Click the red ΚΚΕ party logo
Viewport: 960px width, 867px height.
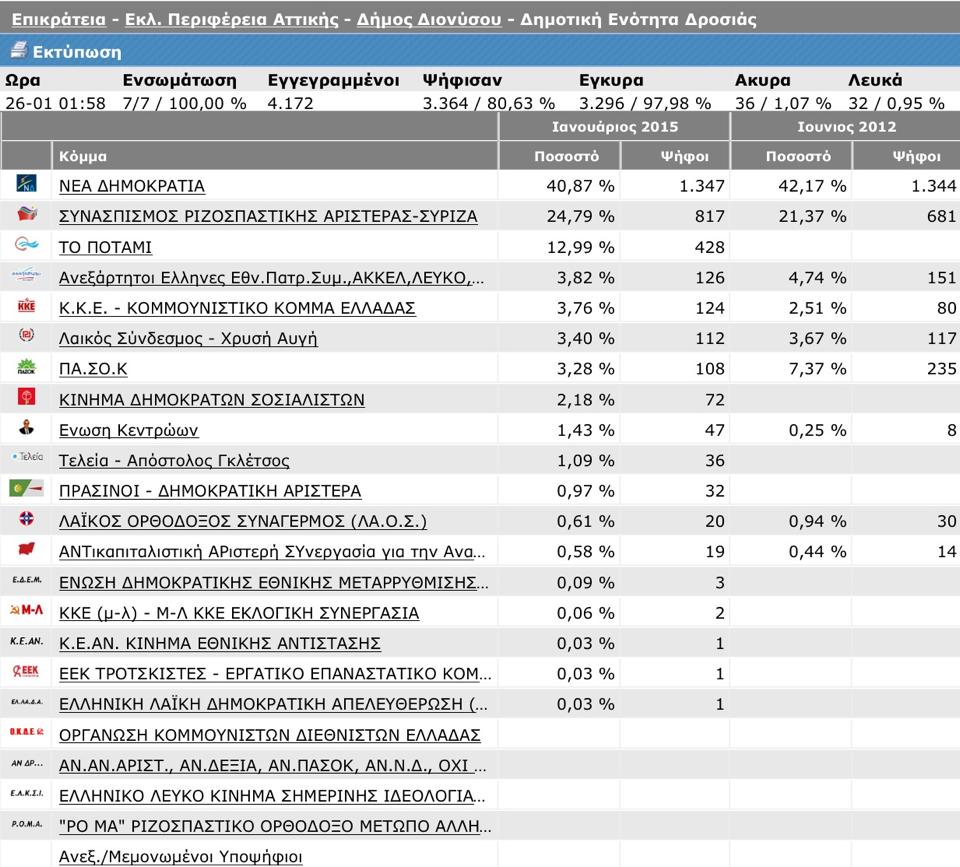click(x=26, y=306)
